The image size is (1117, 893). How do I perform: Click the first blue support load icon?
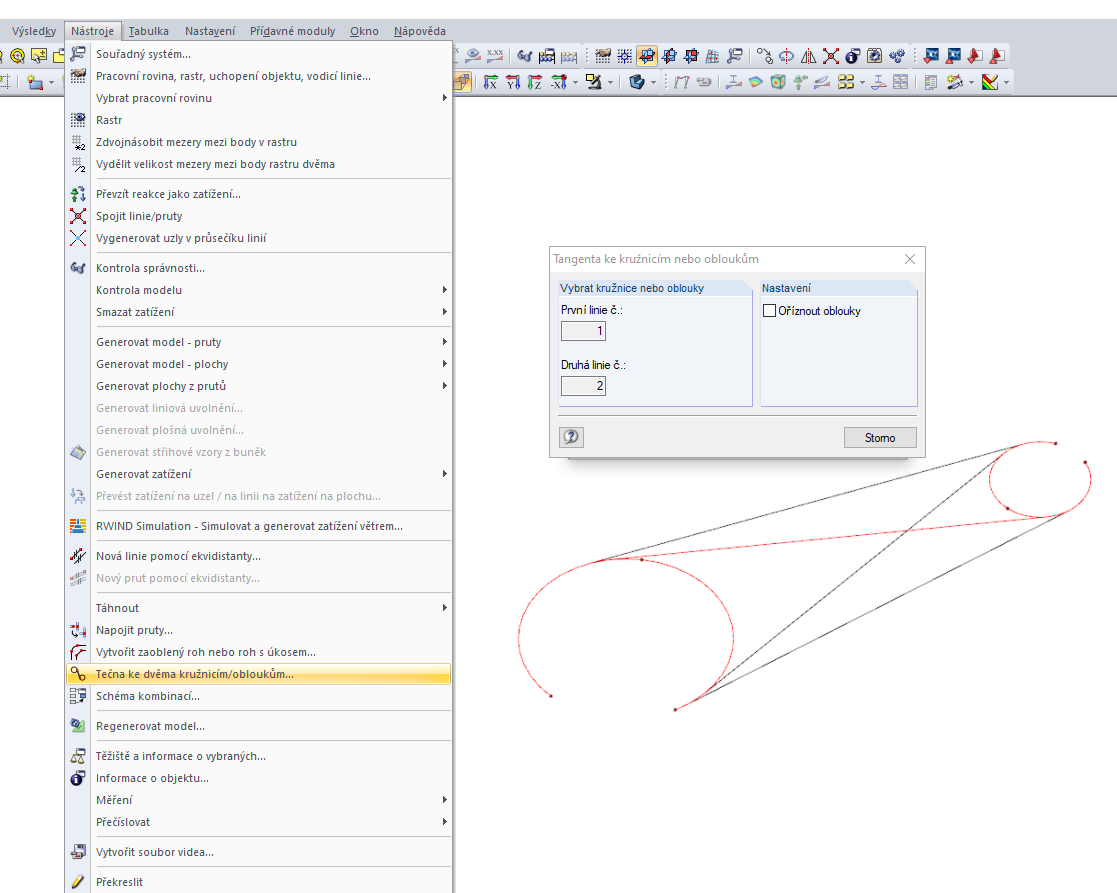(930, 56)
